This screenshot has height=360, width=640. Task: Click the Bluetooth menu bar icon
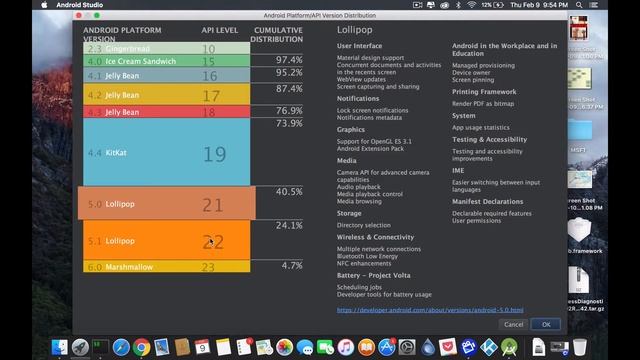(458, 5)
